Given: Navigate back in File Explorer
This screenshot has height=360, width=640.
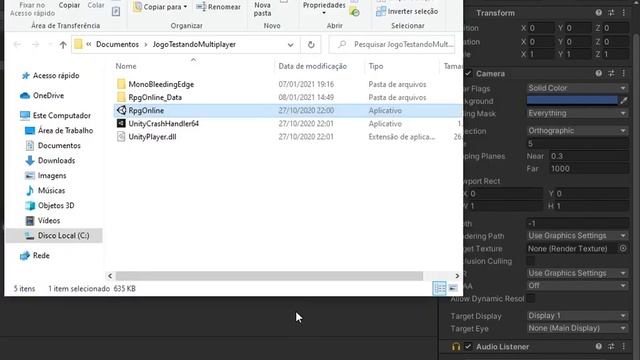Looking at the screenshot, I should tap(17, 44).
